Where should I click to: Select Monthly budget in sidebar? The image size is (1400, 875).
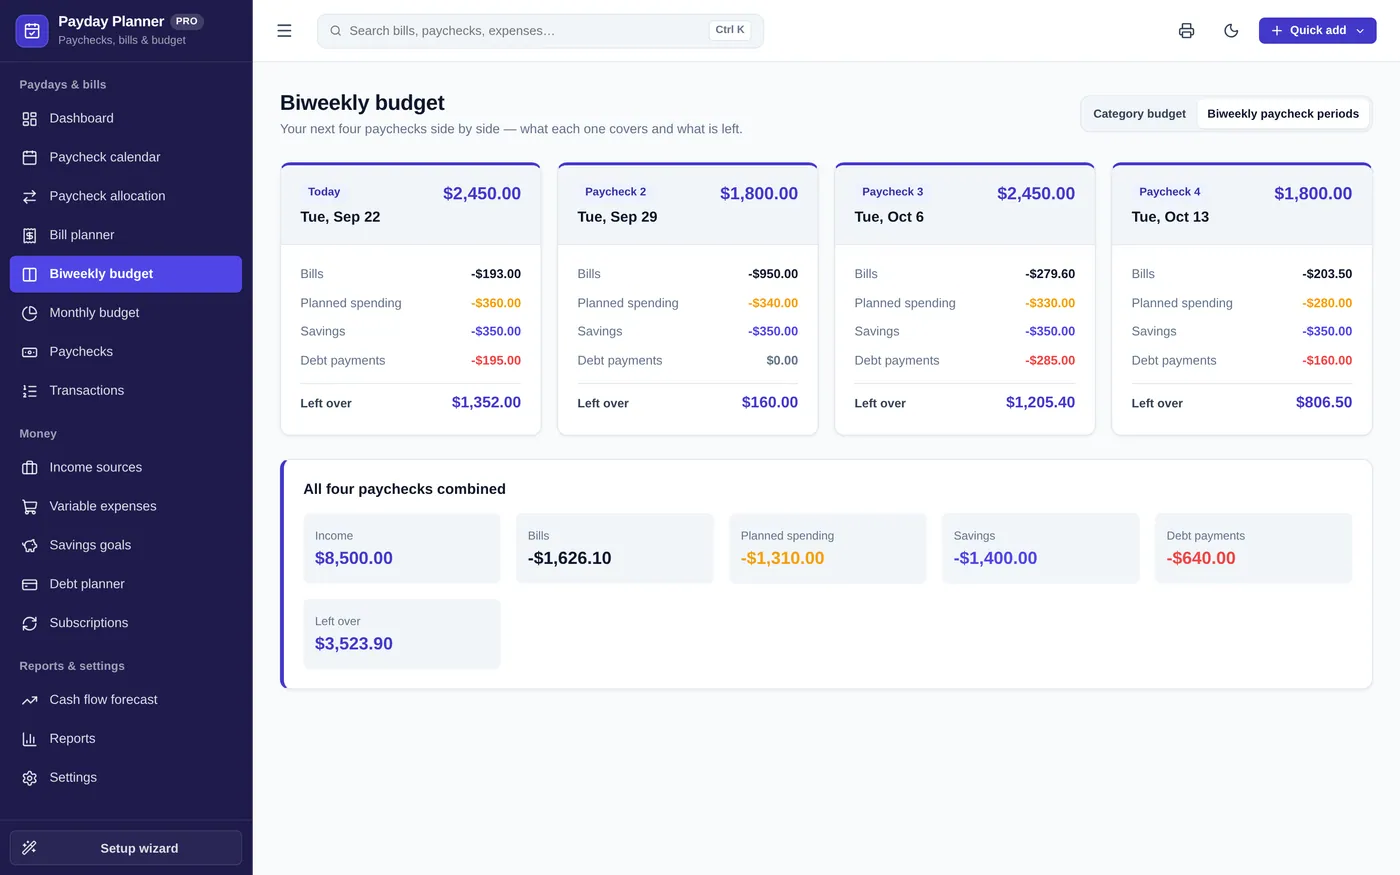coord(126,313)
